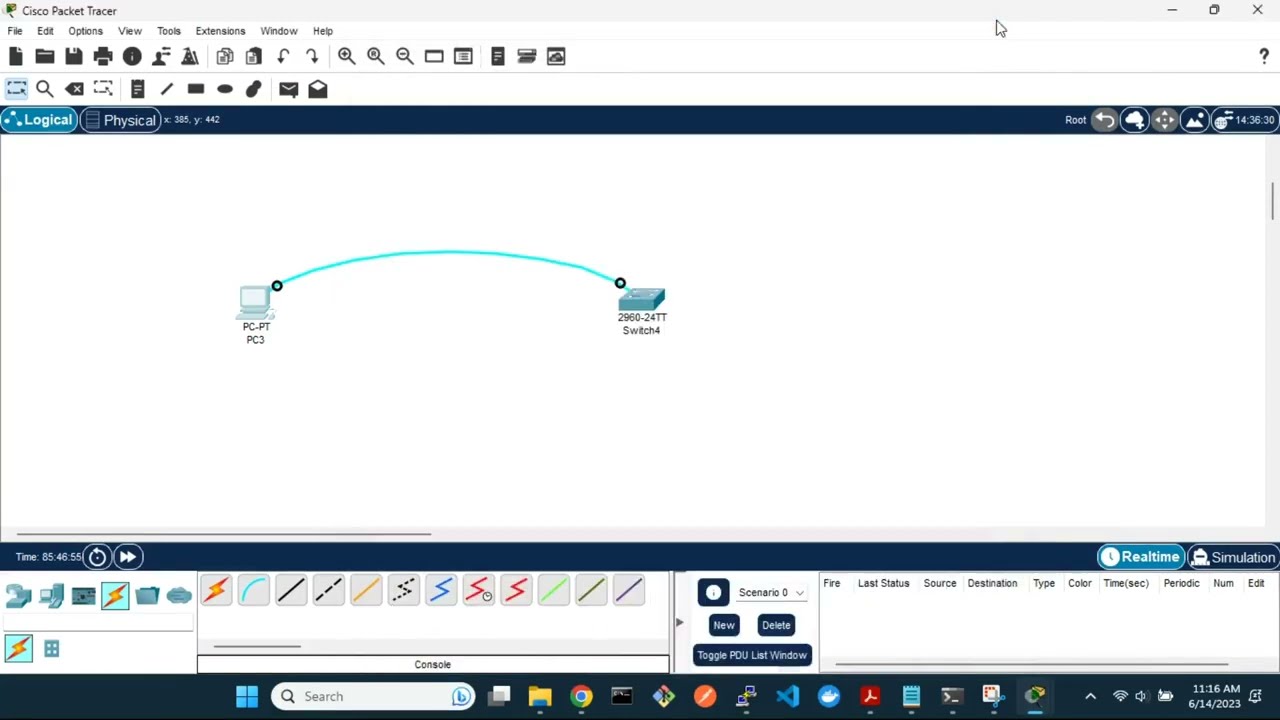Screen dimensions: 1280x720
Task: Open Google Chrome from the taskbar
Action: [581, 696]
